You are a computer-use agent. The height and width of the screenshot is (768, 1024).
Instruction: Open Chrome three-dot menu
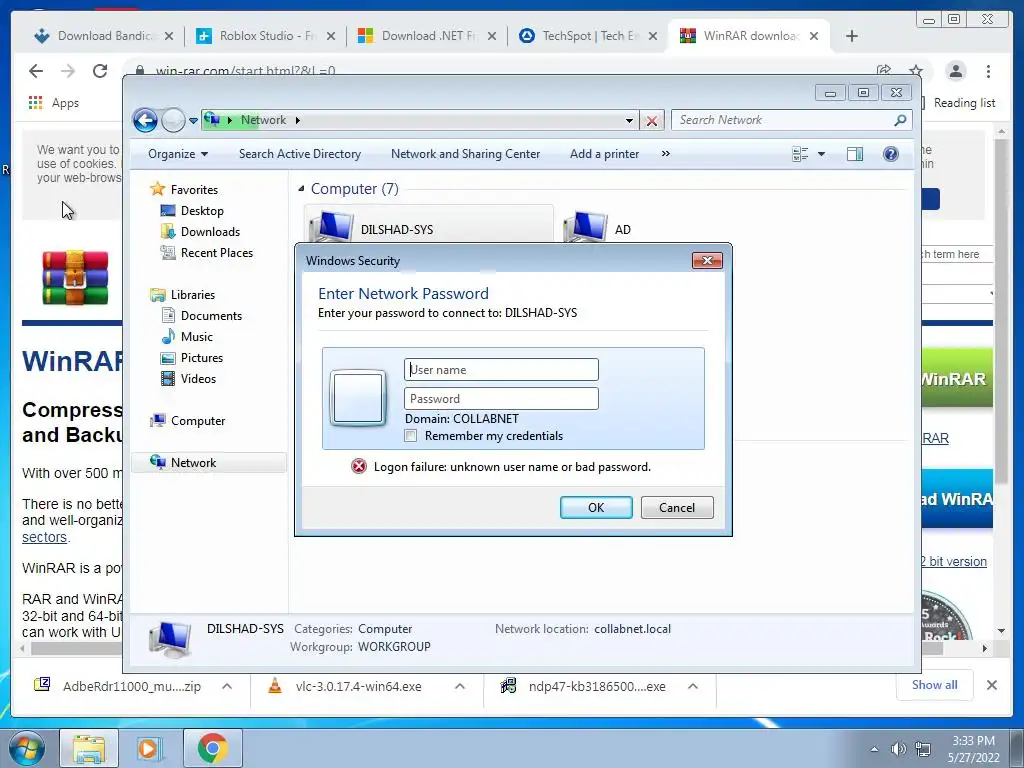pyautogui.click(x=988, y=71)
